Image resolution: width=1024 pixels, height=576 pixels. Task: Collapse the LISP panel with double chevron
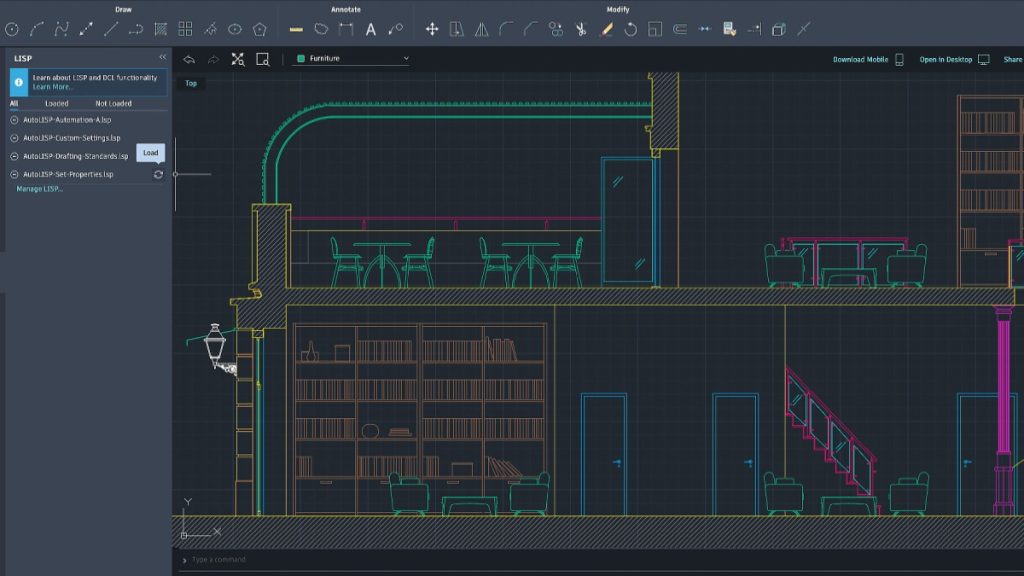(x=163, y=56)
